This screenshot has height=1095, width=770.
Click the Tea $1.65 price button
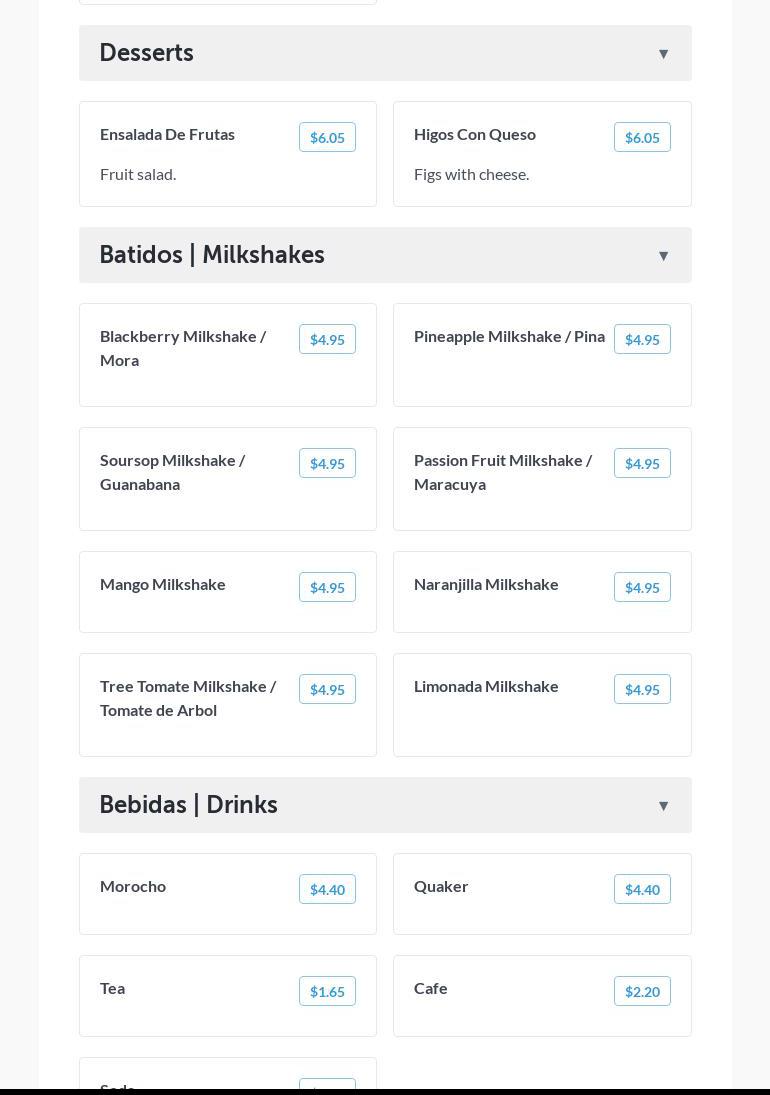pyautogui.click(x=327, y=992)
